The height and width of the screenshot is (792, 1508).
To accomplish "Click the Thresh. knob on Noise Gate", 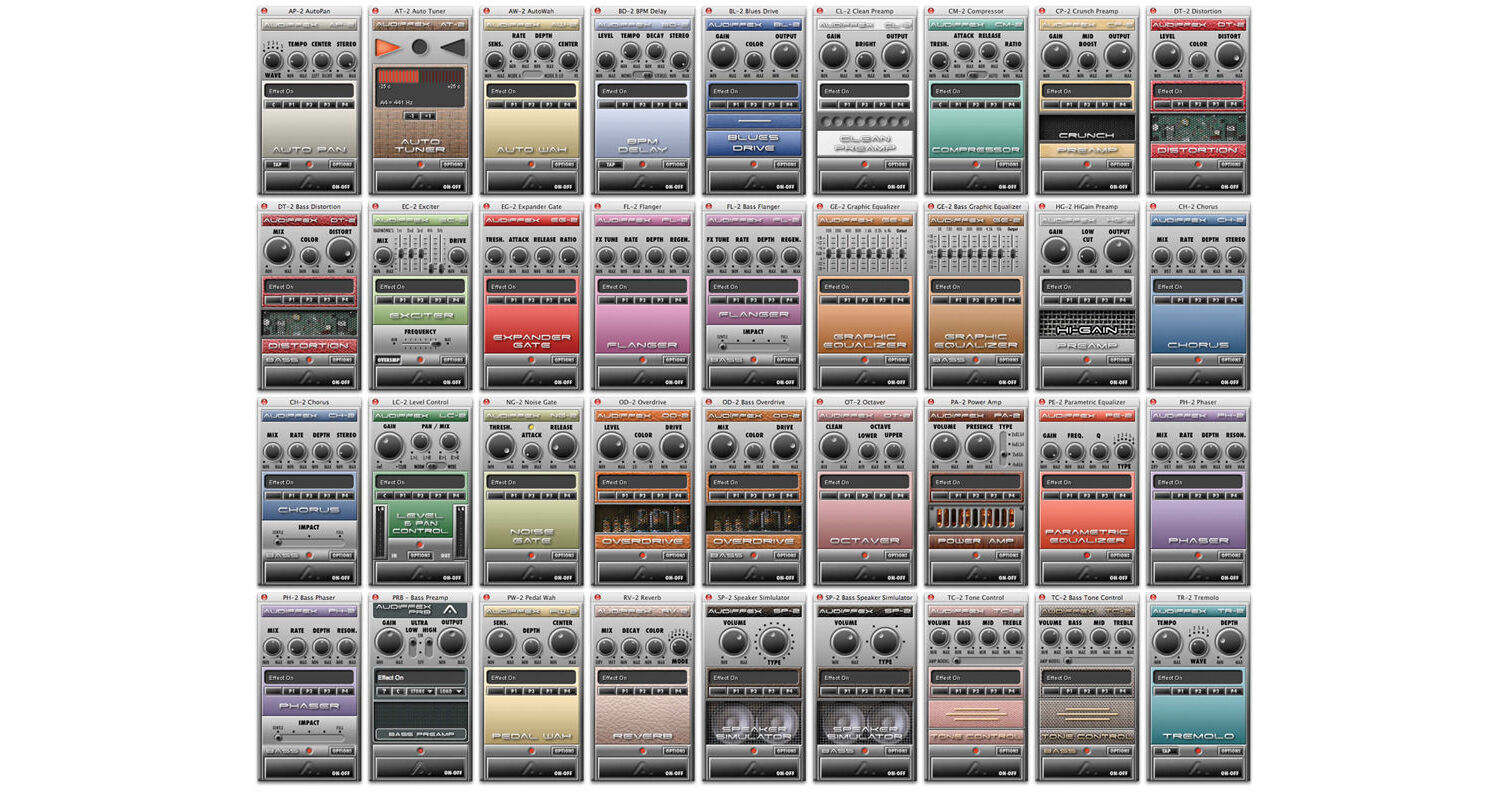I will coord(500,446).
